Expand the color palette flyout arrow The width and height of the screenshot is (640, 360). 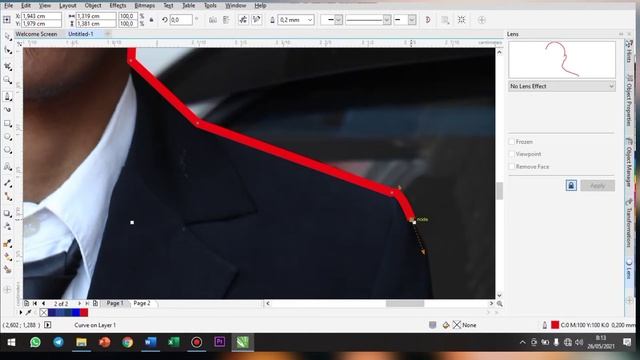[x=20, y=313]
